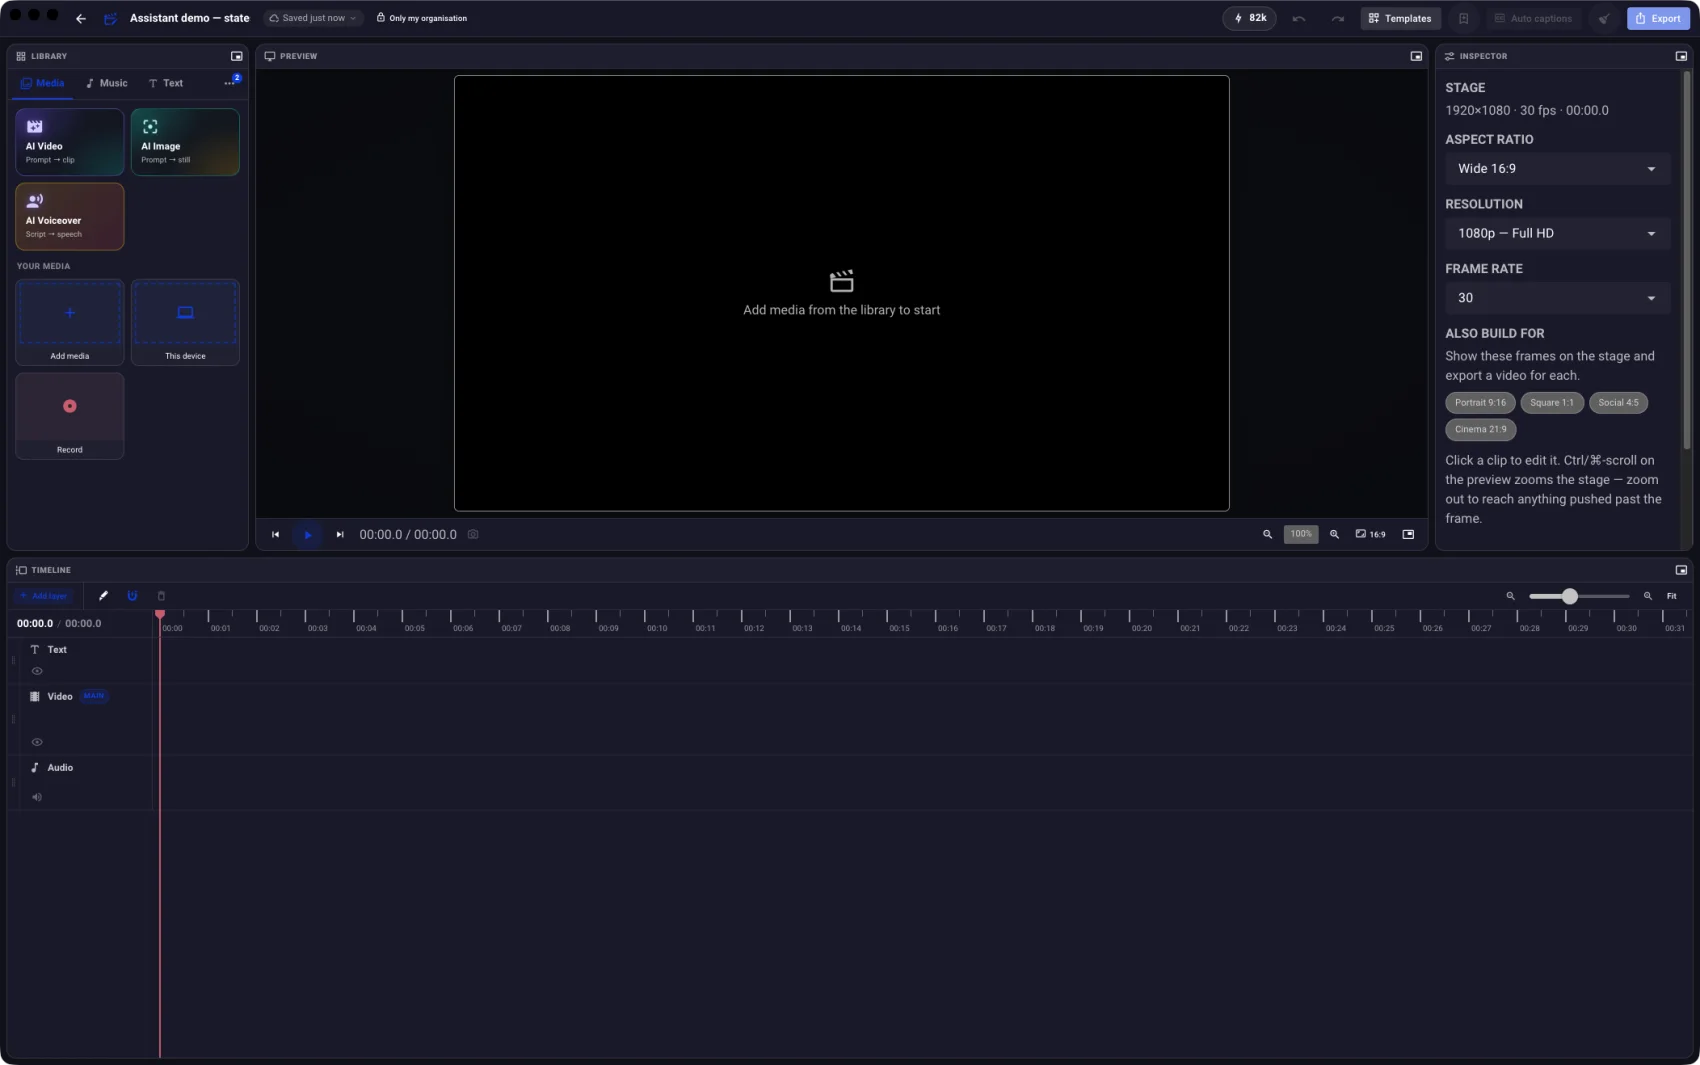
Task: Click the broom cleanup icon near Export
Action: point(1603,18)
